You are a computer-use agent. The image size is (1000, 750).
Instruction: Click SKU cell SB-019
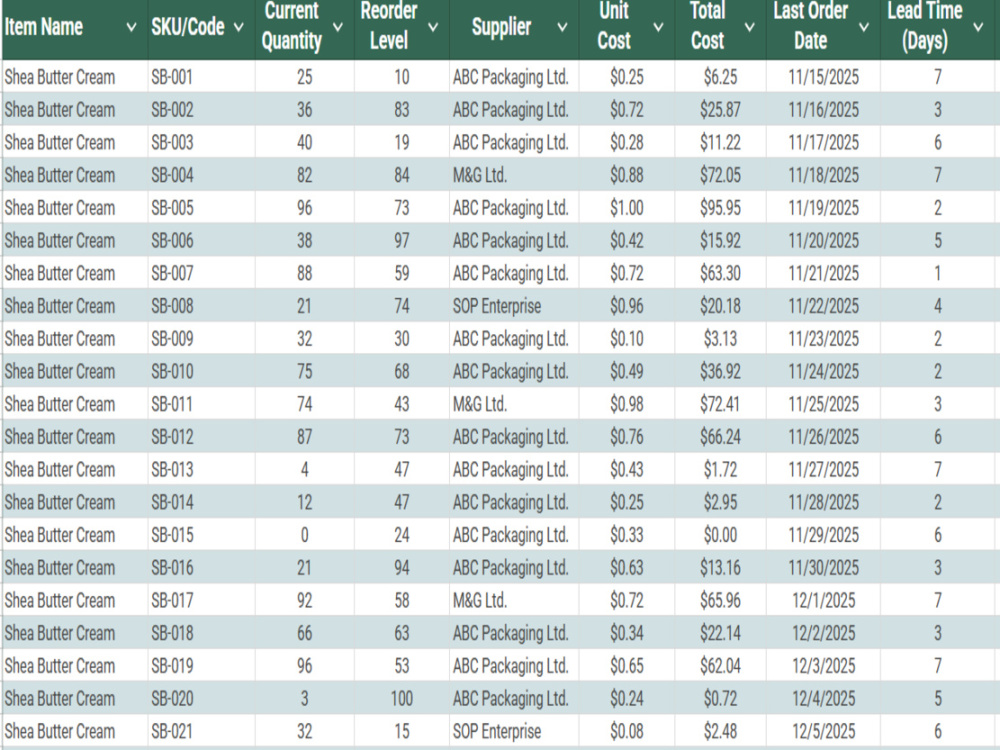coord(202,666)
